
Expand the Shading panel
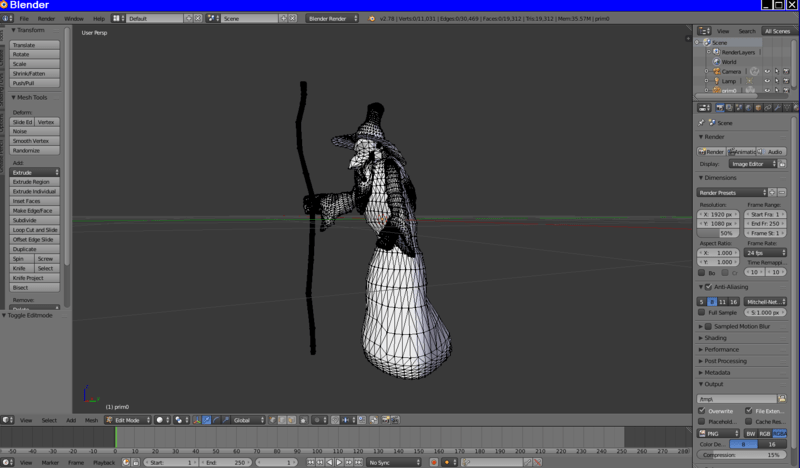[x=716, y=338]
